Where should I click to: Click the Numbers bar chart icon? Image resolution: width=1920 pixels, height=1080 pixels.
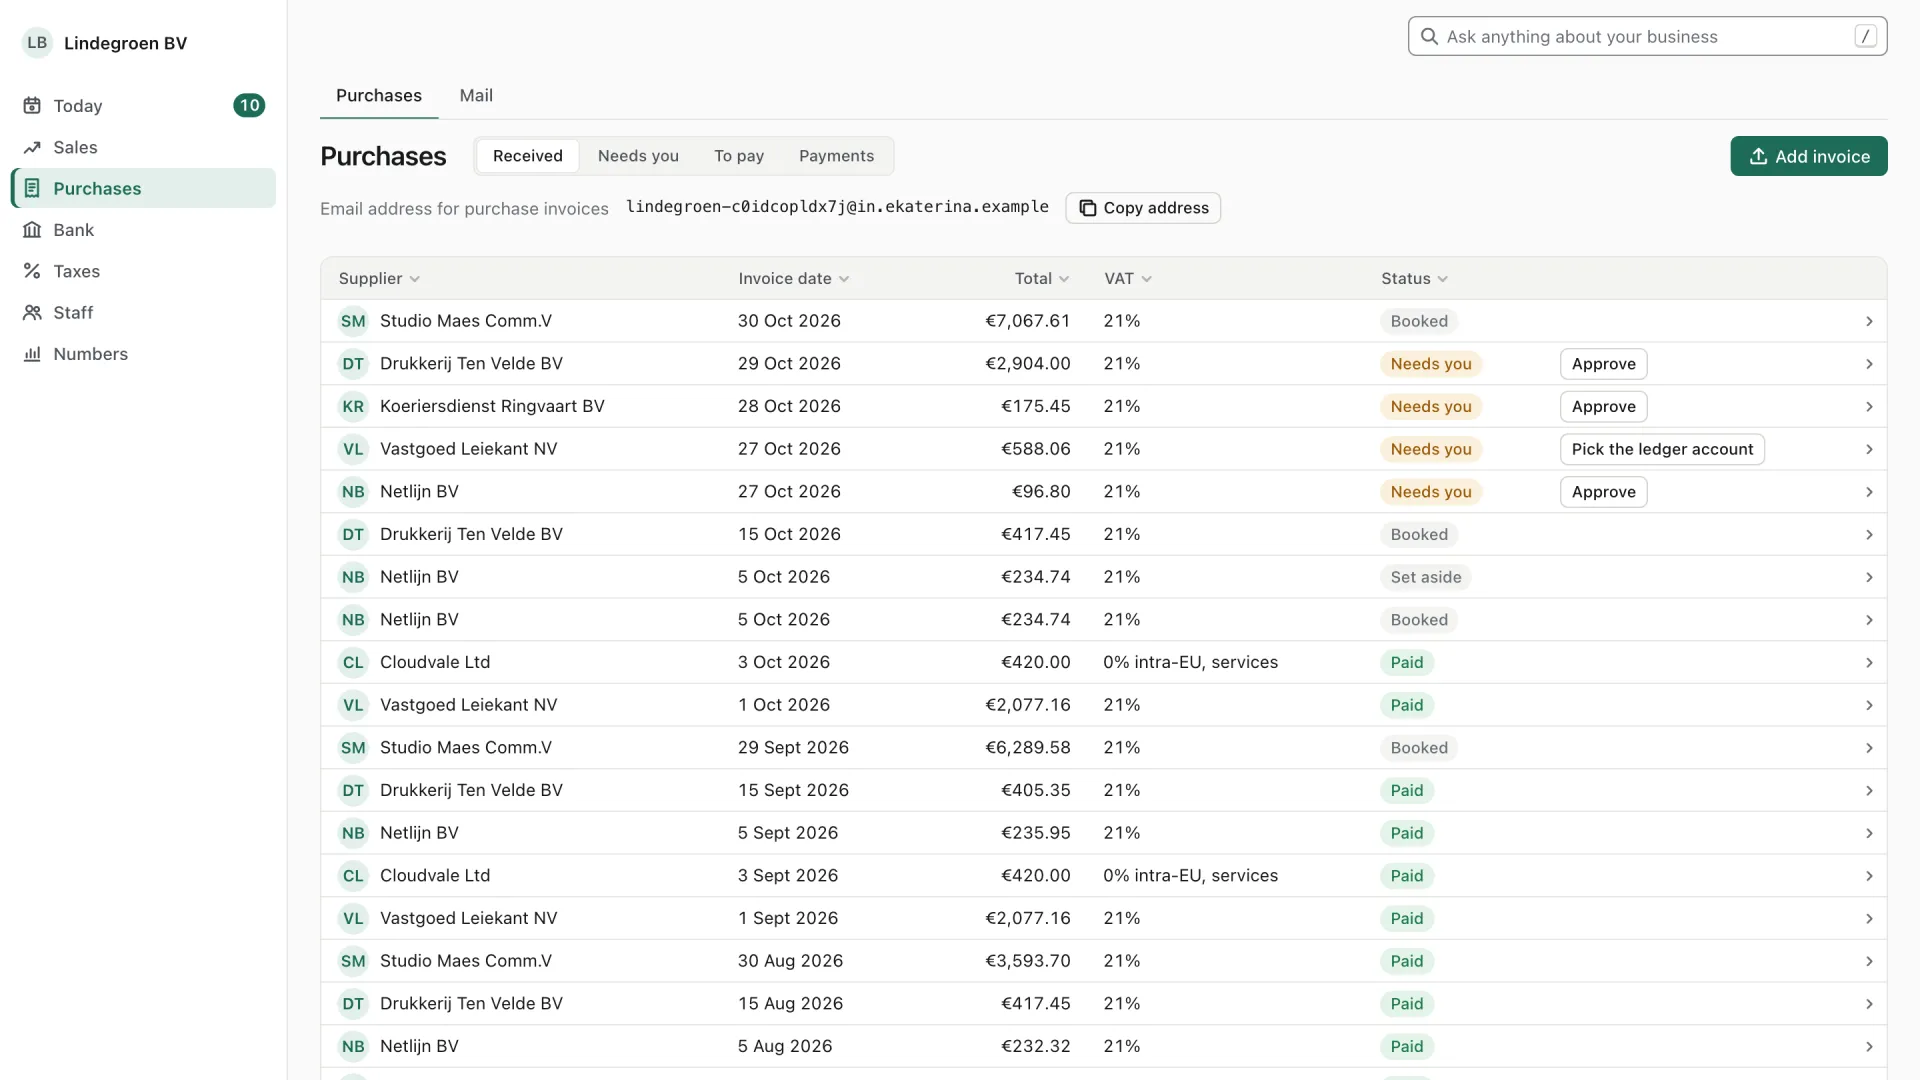[32, 354]
